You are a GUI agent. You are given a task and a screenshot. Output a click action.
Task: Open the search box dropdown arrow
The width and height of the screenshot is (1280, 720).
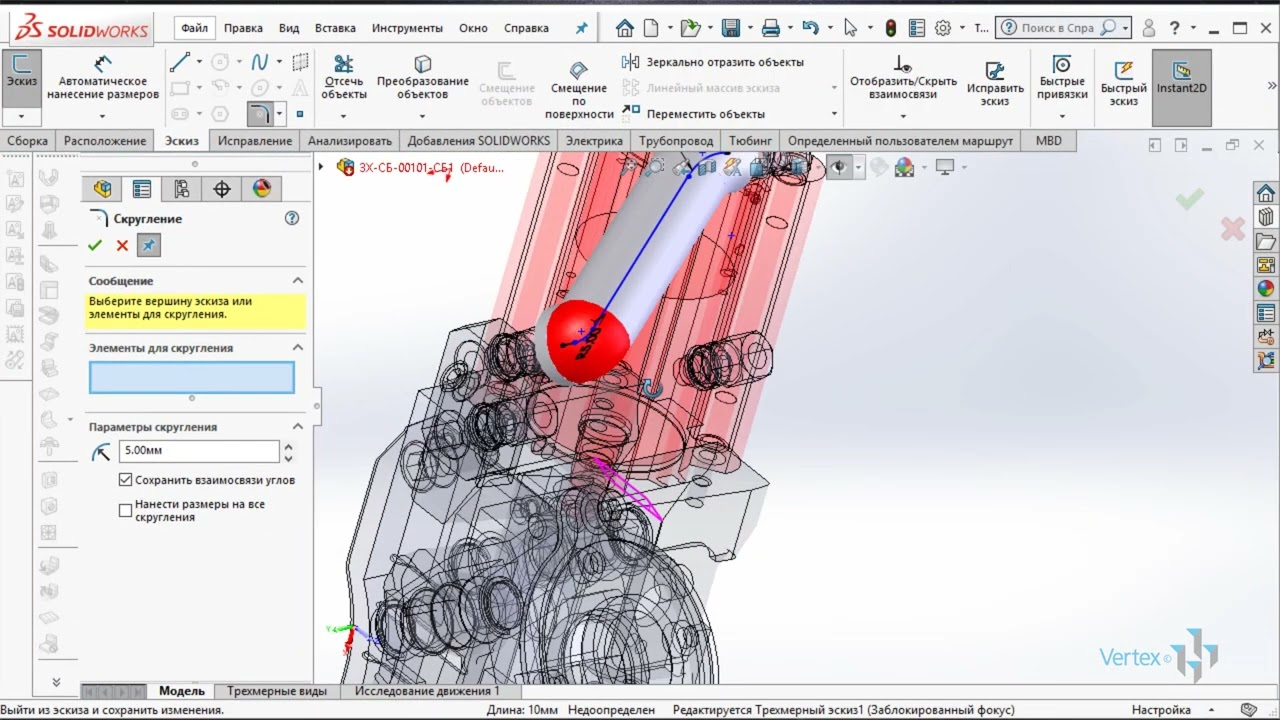pyautogui.click(x=1126, y=28)
